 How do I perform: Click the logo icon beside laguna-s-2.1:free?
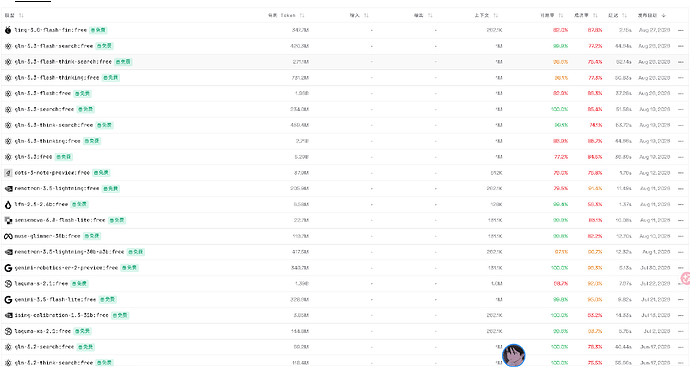point(8,283)
